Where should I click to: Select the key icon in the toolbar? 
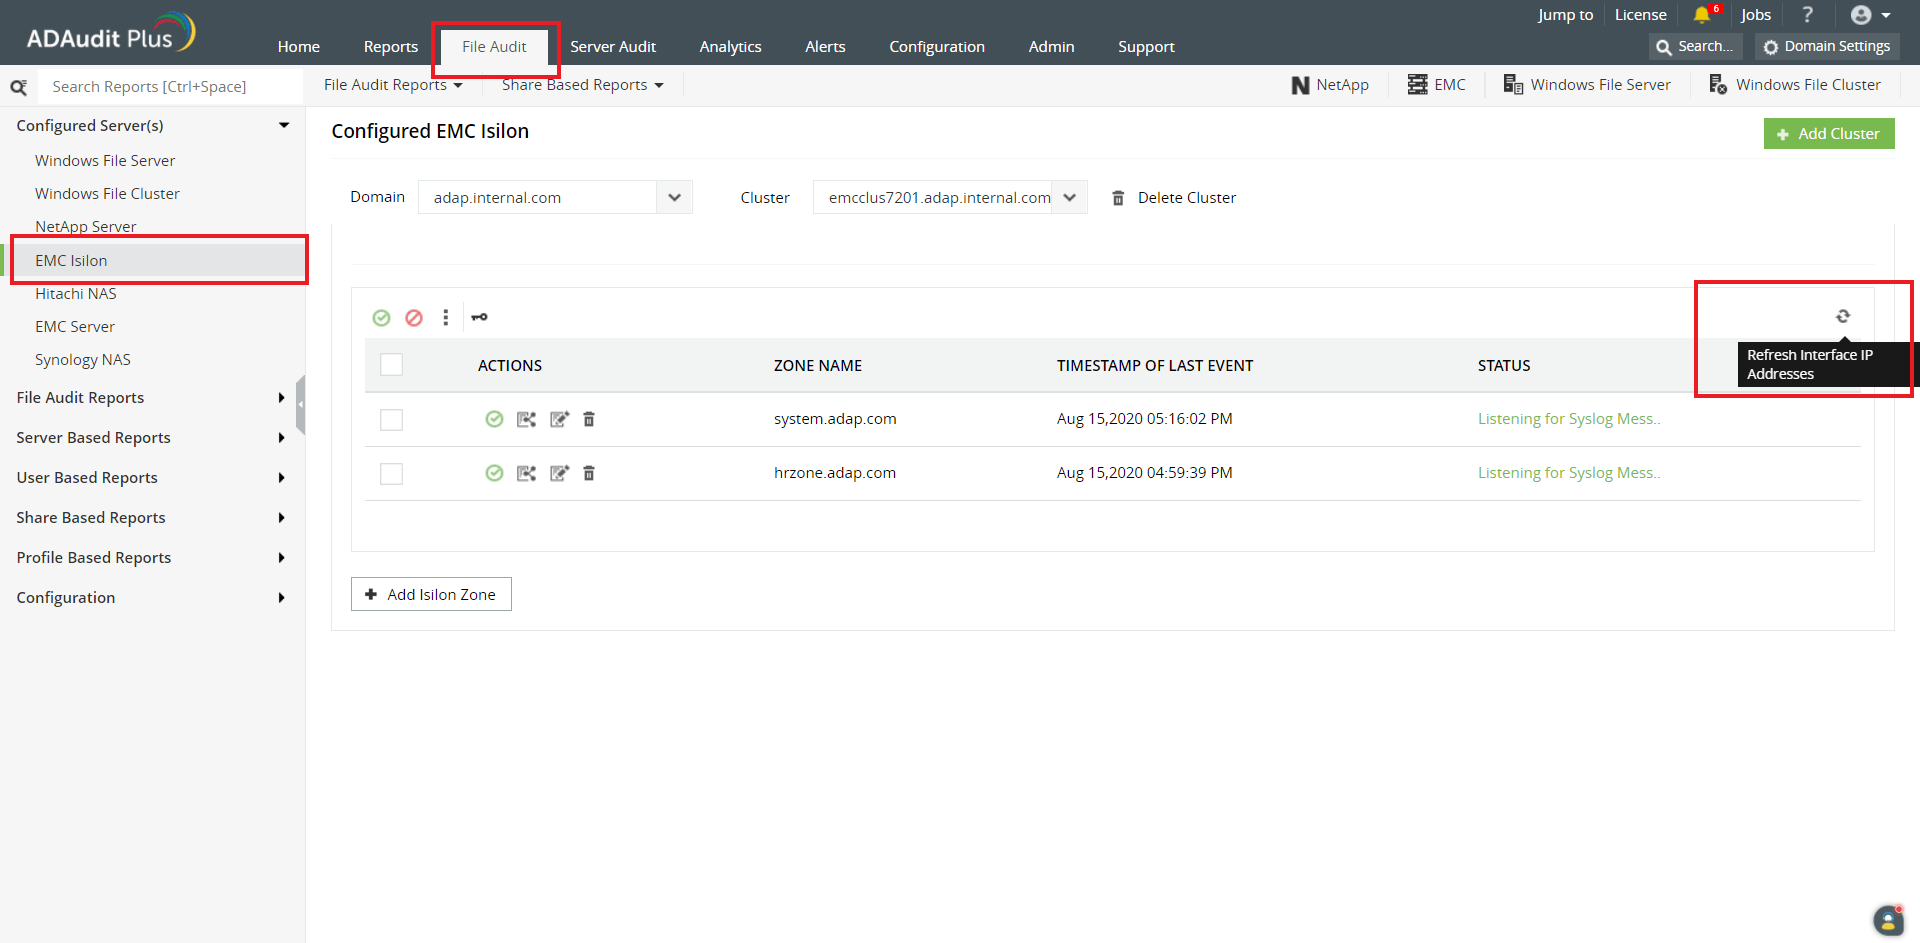pos(480,317)
